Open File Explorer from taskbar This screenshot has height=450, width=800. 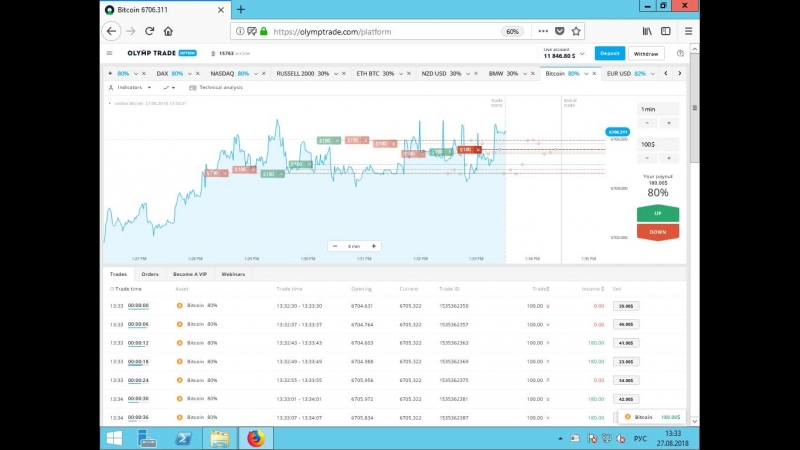pyautogui.click(x=220, y=438)
